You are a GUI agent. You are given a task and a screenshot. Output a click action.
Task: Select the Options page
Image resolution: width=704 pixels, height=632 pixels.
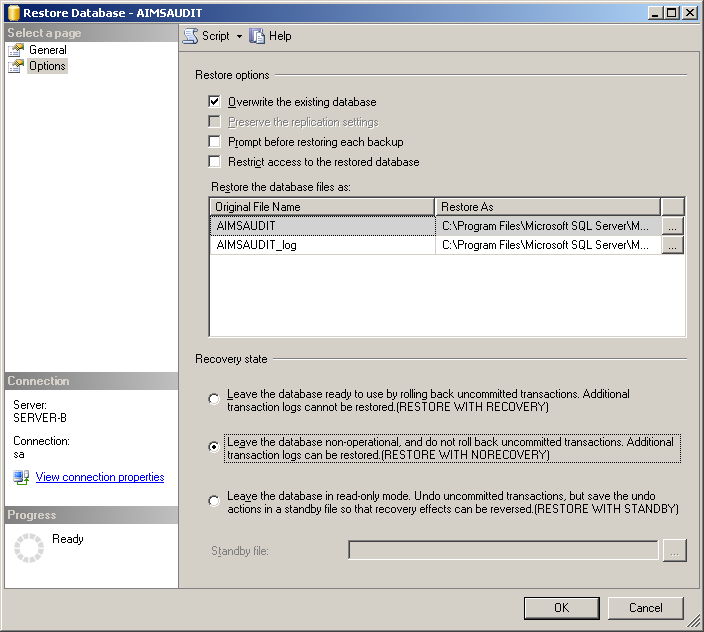(x=47, y=66)
